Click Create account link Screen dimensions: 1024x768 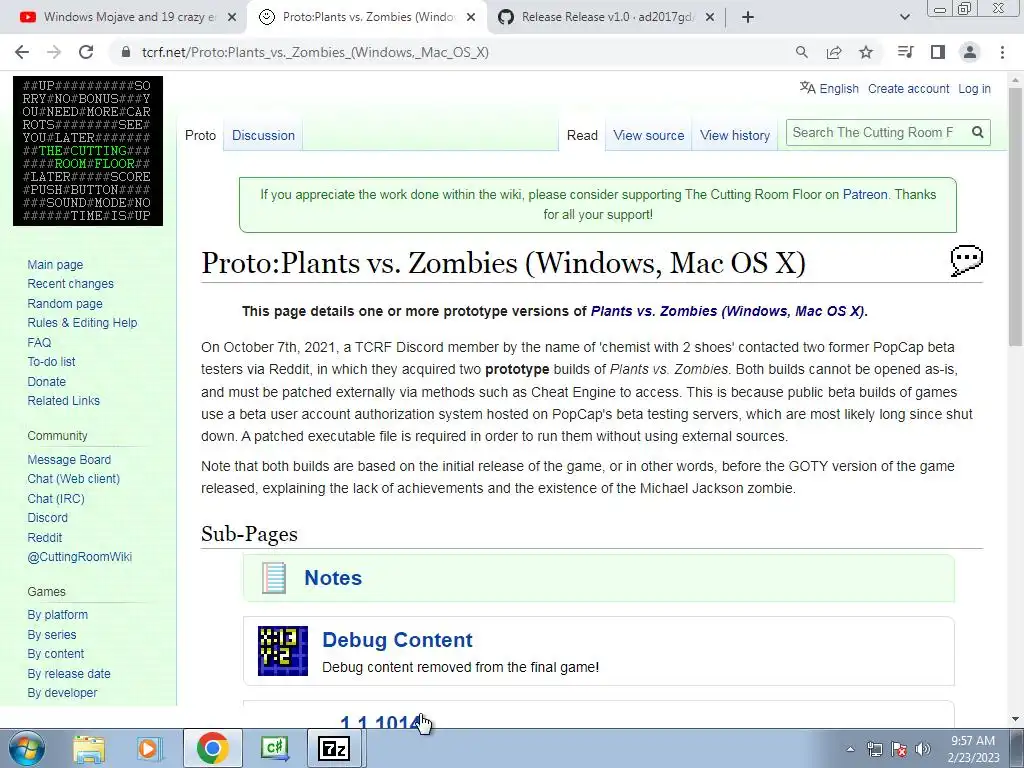click(x=908, y=89)
